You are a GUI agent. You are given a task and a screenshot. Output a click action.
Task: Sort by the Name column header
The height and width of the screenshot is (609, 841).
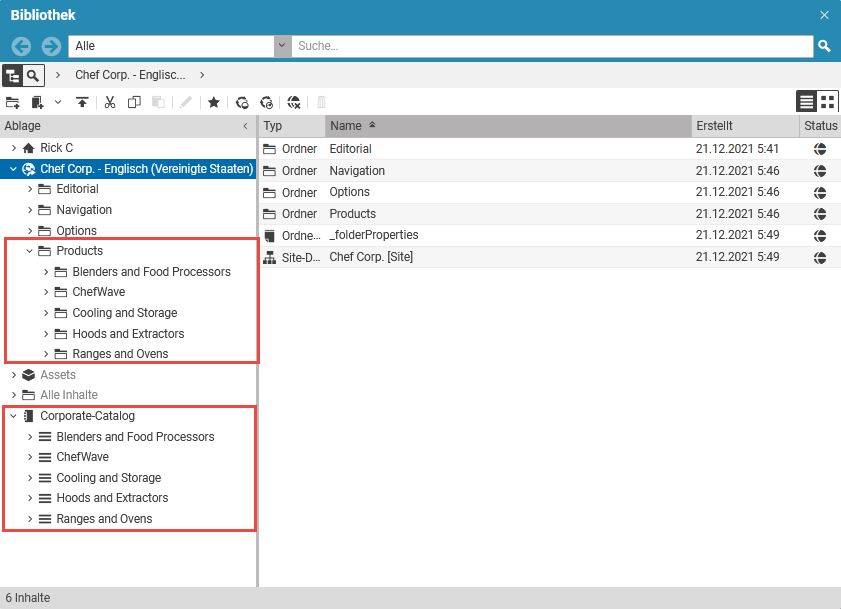346,126
